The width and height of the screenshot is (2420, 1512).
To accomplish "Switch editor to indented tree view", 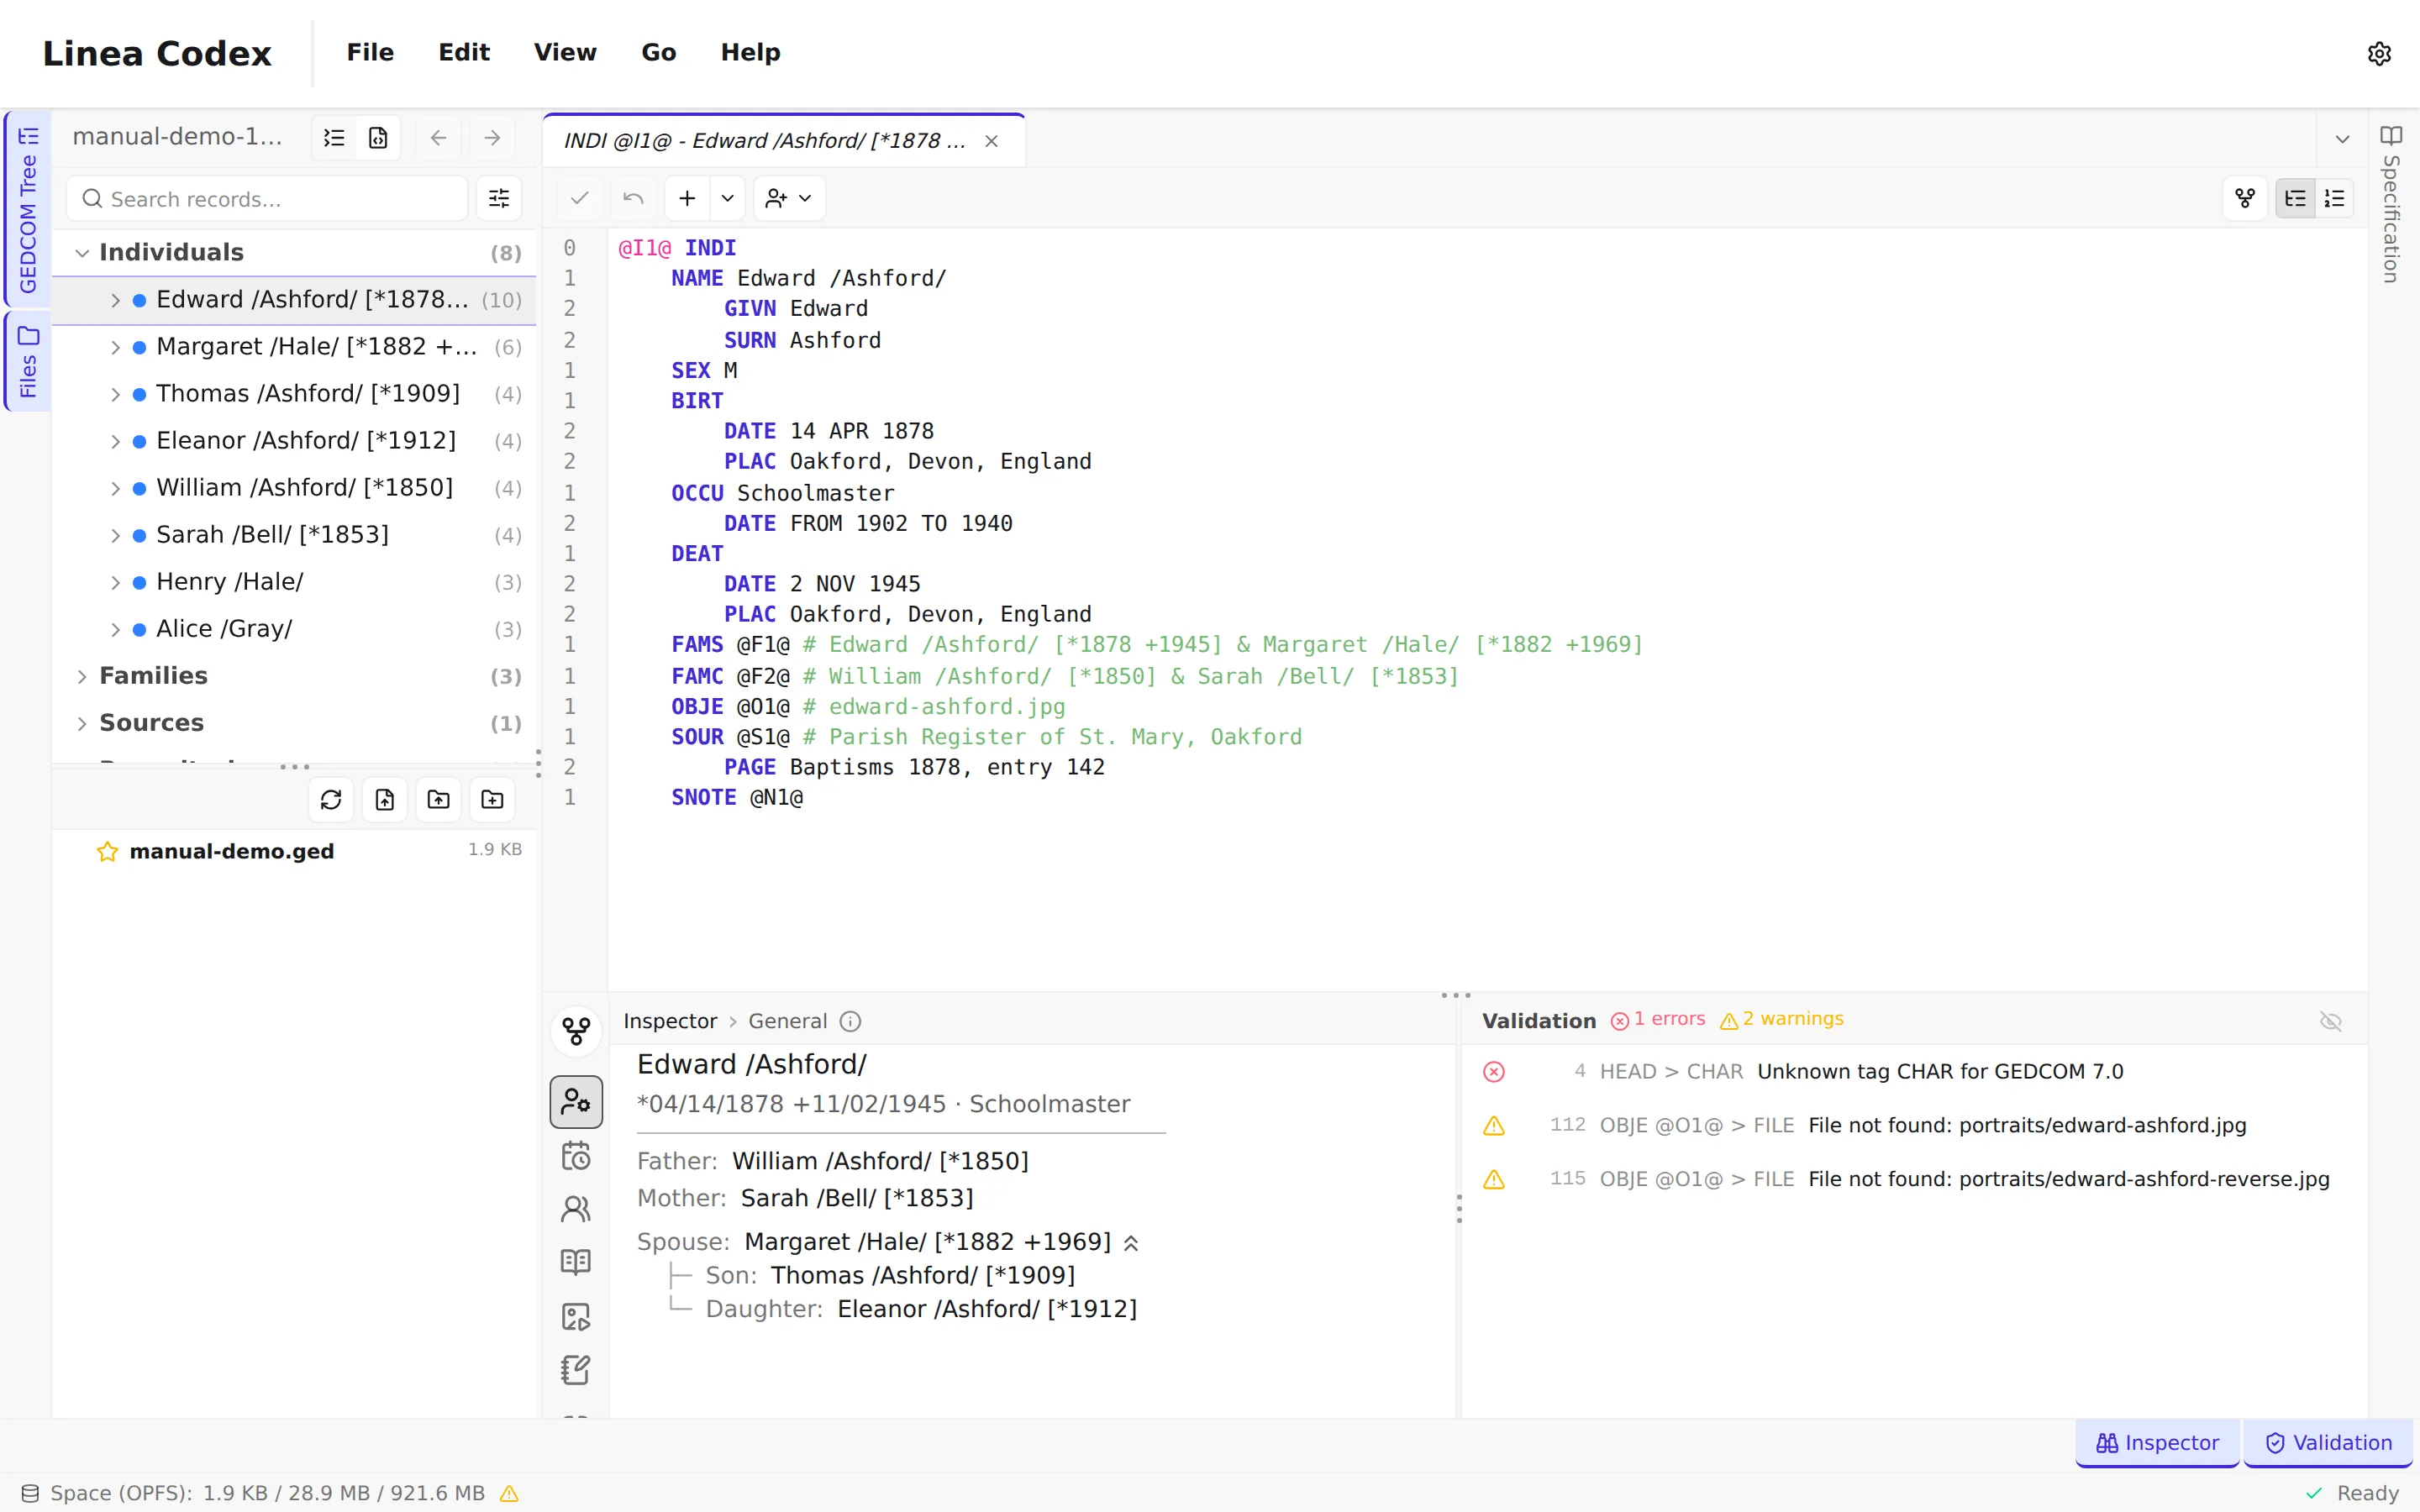I will (2295, 198).
